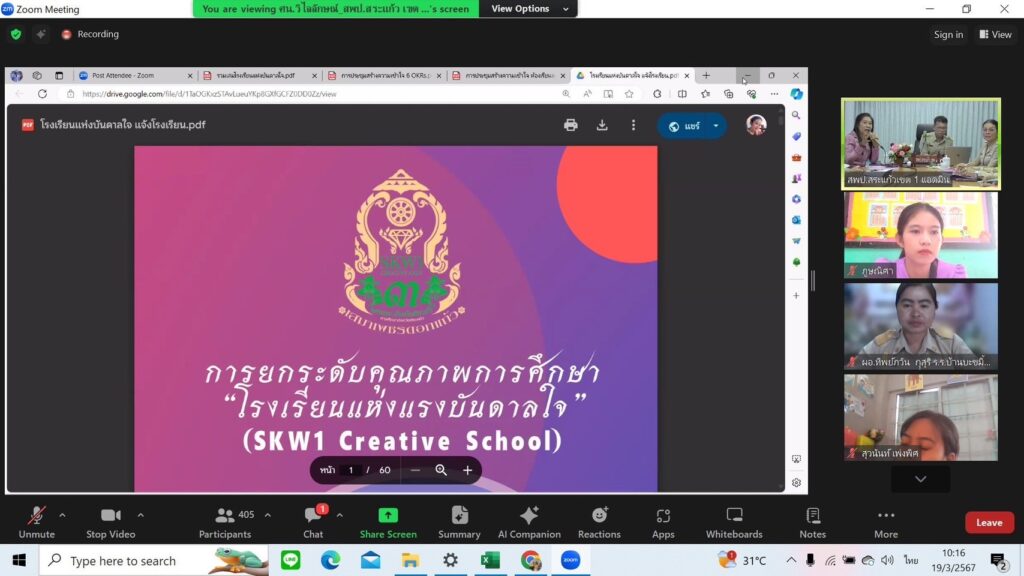Screen dimensions: 1024x576
Task: Open the meeting Summary
Action: [x=459, y=522]
